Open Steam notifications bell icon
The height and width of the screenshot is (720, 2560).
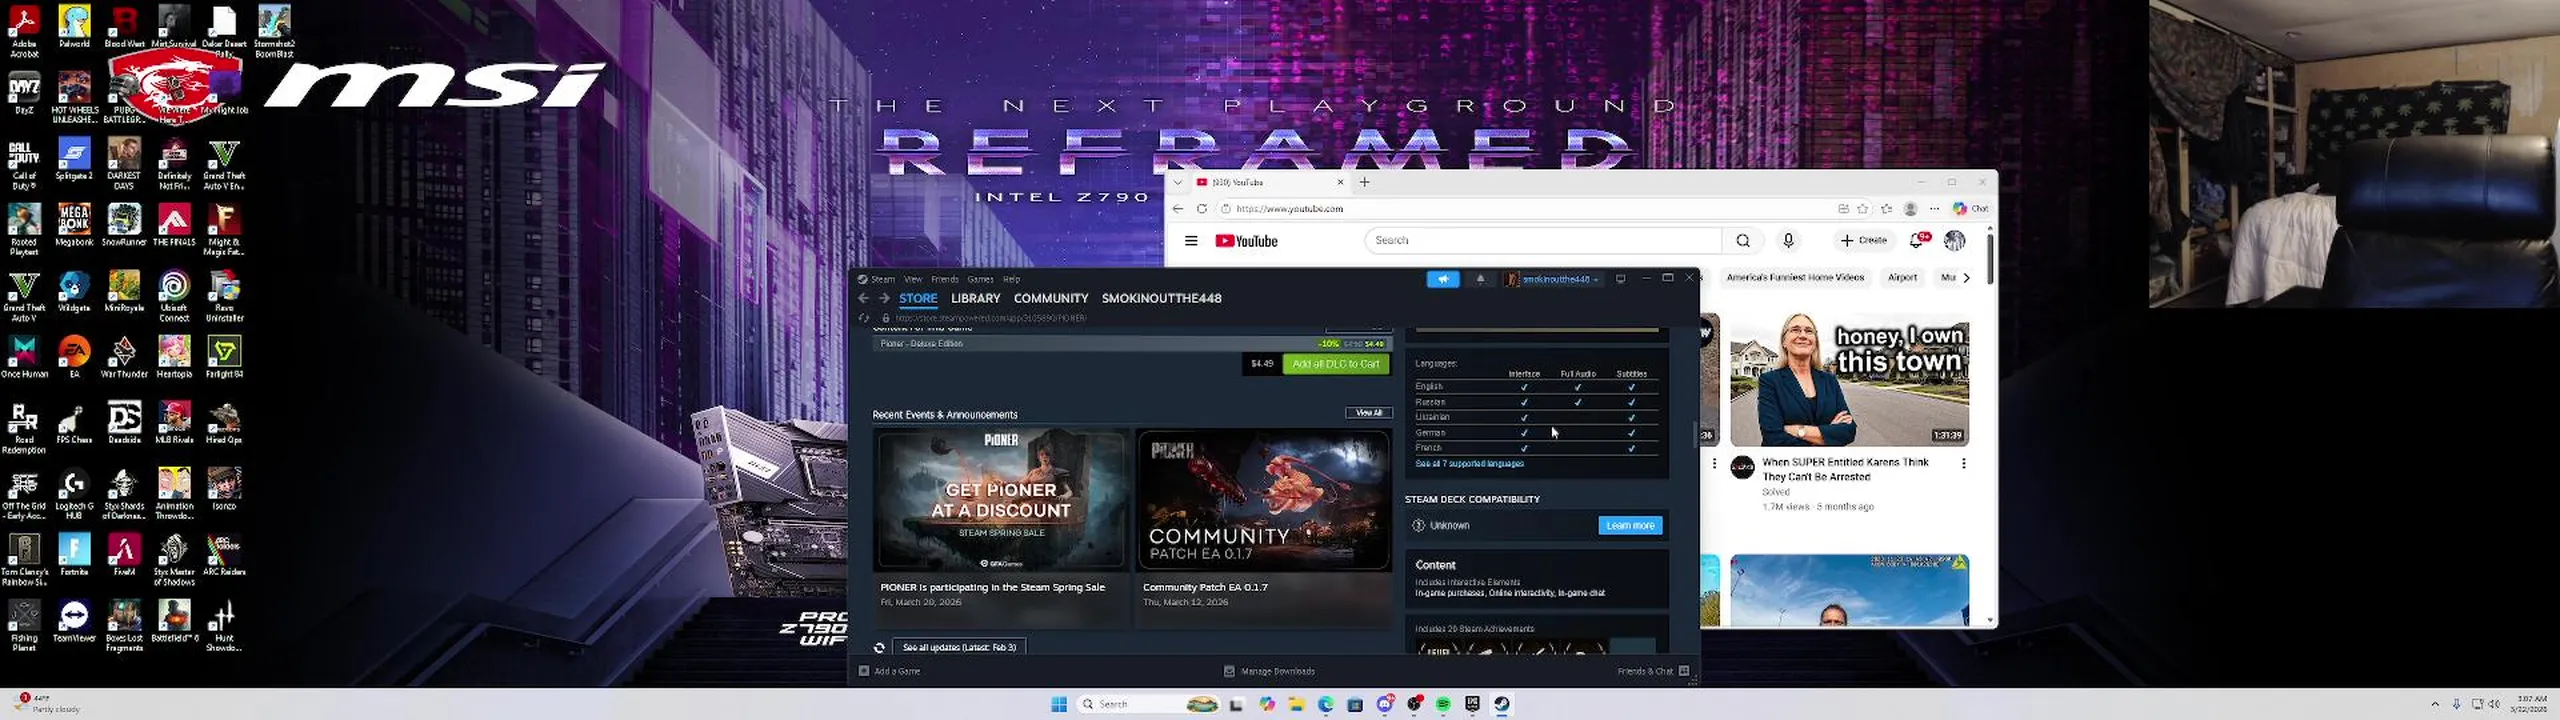click(x=1480, y=279)
